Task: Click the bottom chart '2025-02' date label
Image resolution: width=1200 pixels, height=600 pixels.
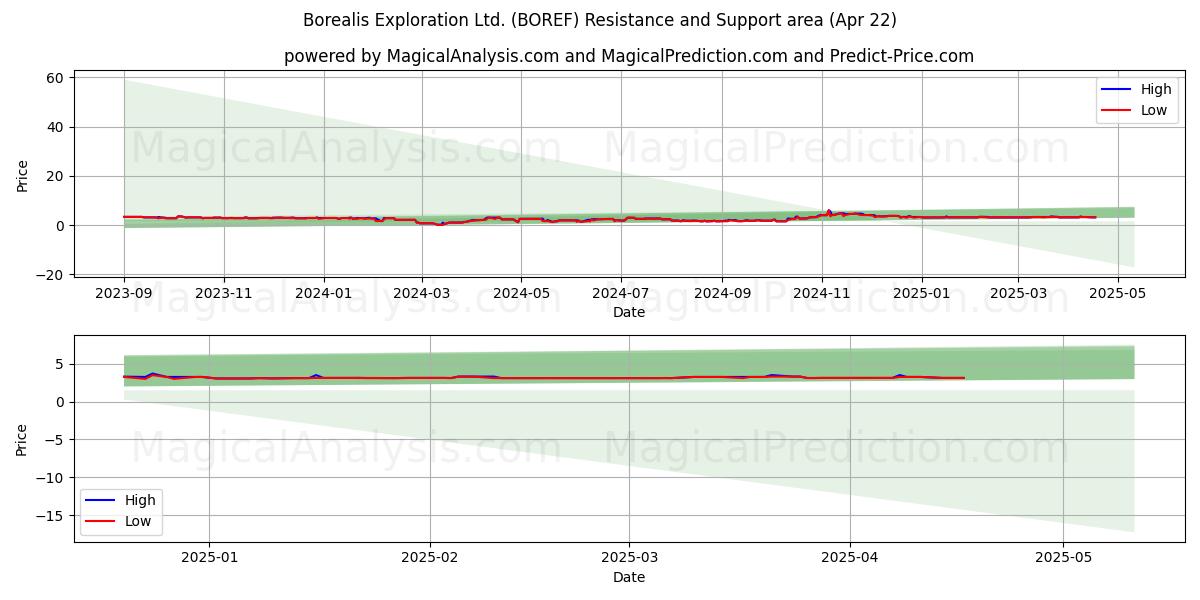Action: coord(429,559)
